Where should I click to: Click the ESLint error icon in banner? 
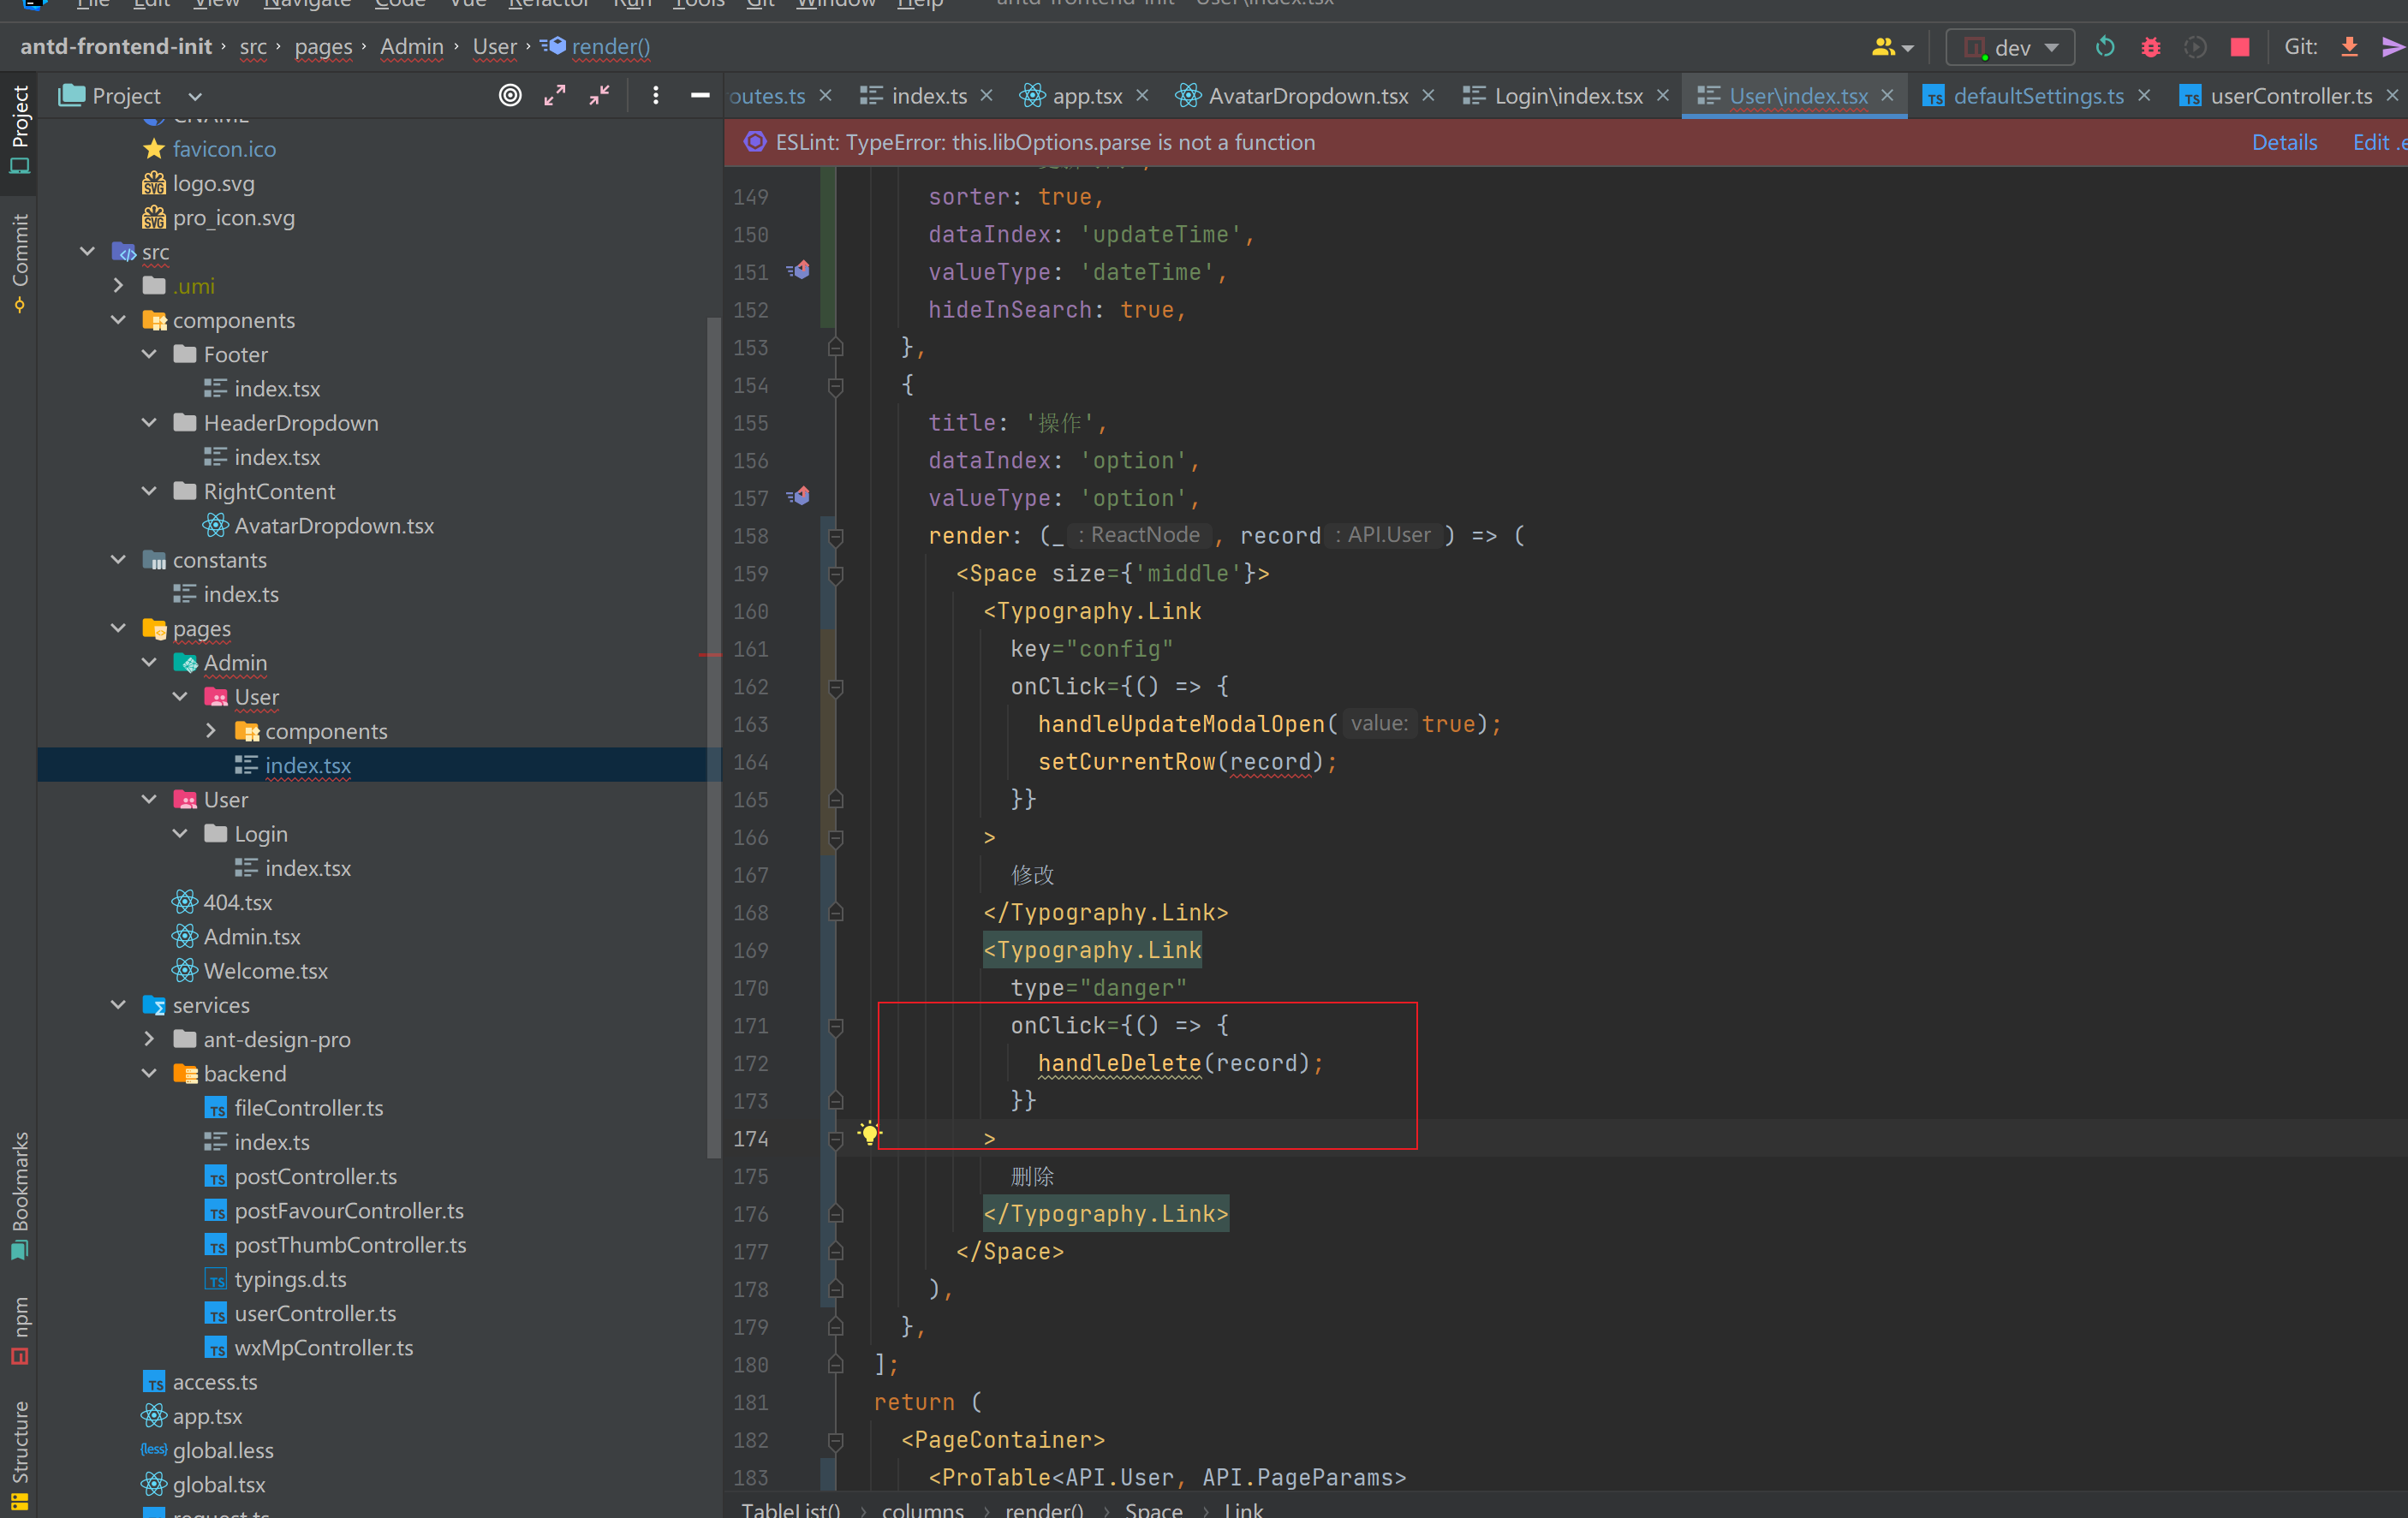[755, 142]
